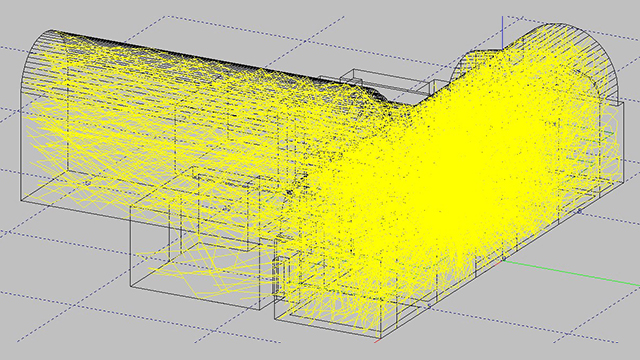
Task: Select the small receiver marker on right floor edge
Action: pyautogui.click(x=580, y=211)
